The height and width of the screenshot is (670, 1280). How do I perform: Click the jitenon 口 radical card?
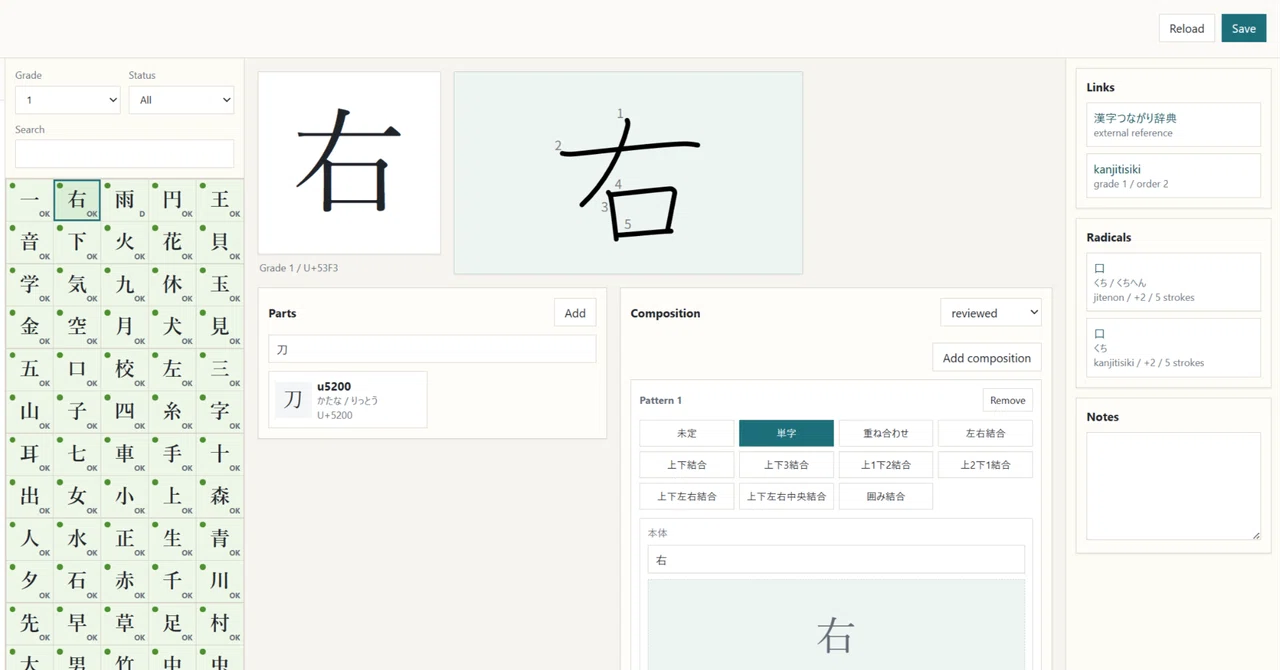[x=1173, y=282]
